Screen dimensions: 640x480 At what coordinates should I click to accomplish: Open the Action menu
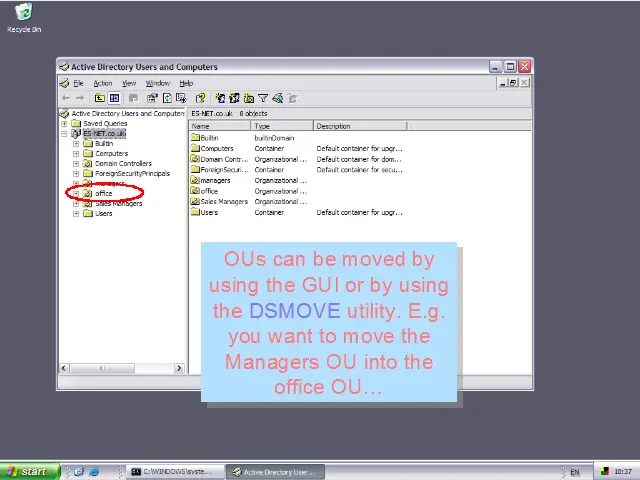tap(103, 83)
